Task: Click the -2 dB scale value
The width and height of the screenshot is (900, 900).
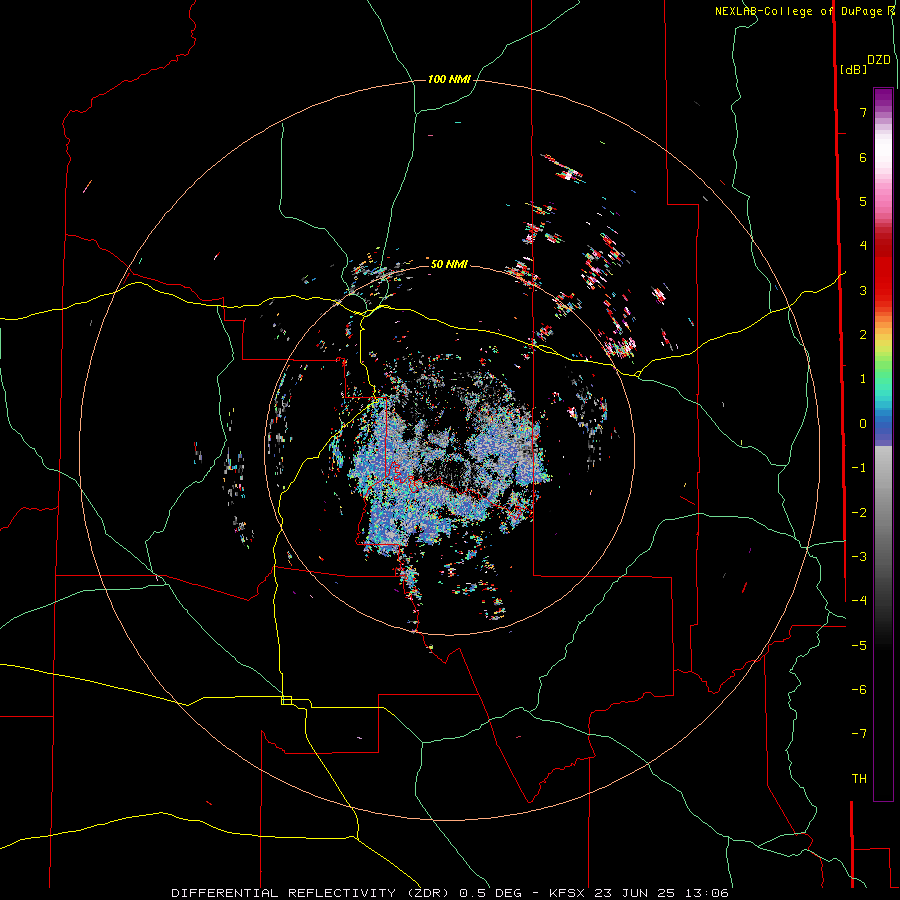Action: 859,513
